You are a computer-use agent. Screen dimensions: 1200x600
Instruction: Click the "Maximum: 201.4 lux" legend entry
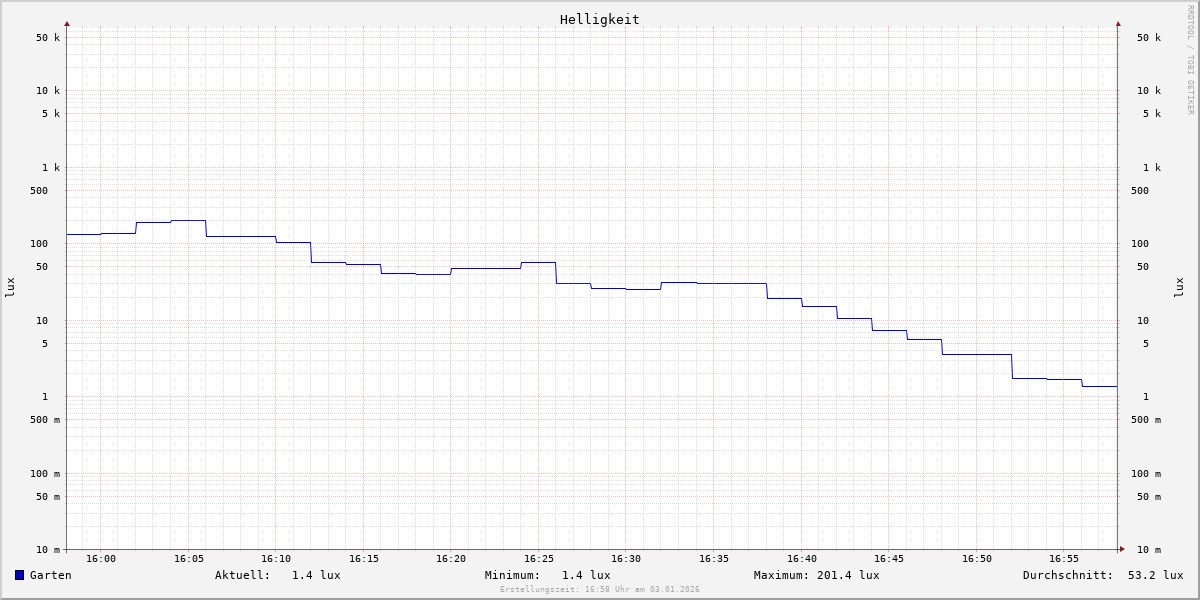click(817, 575)
